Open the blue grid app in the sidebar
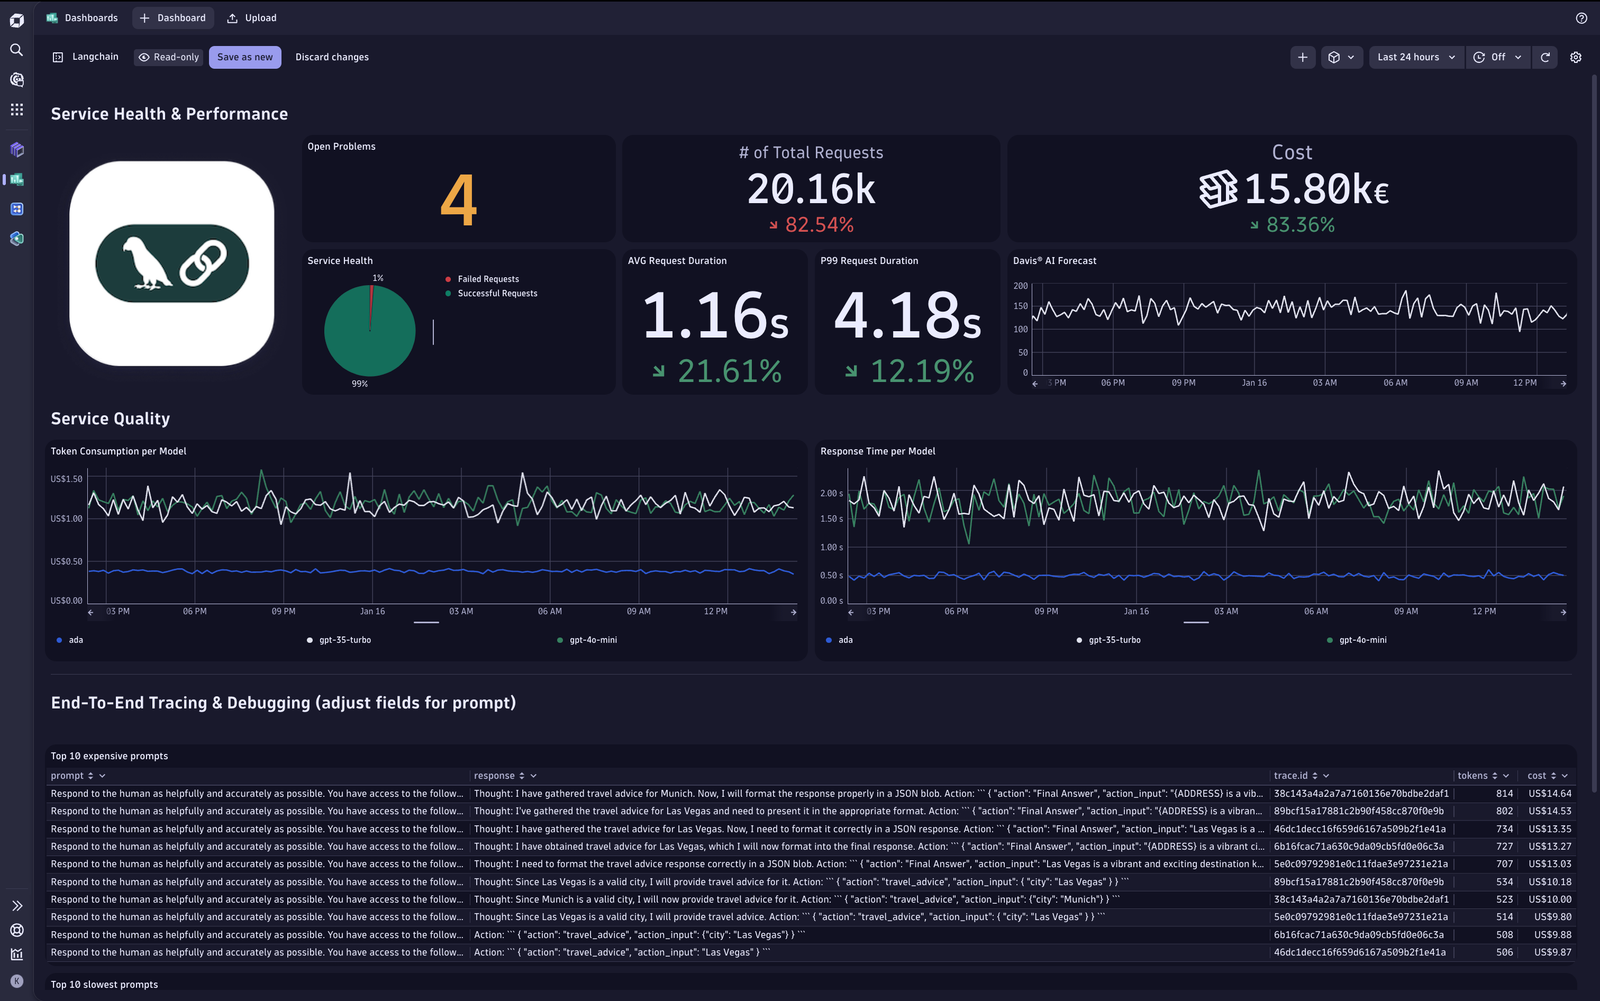 point(16,209)
